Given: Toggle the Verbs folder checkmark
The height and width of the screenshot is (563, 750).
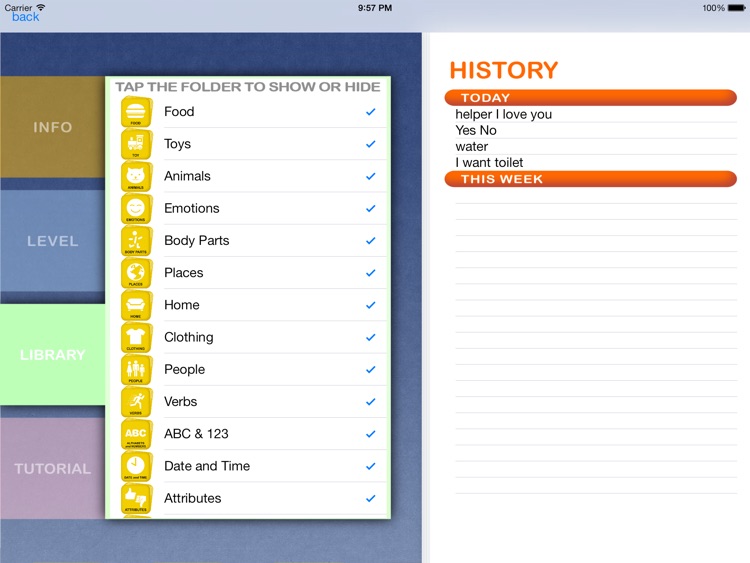Looking at the screenshot, I should click(x=371, y=402).
